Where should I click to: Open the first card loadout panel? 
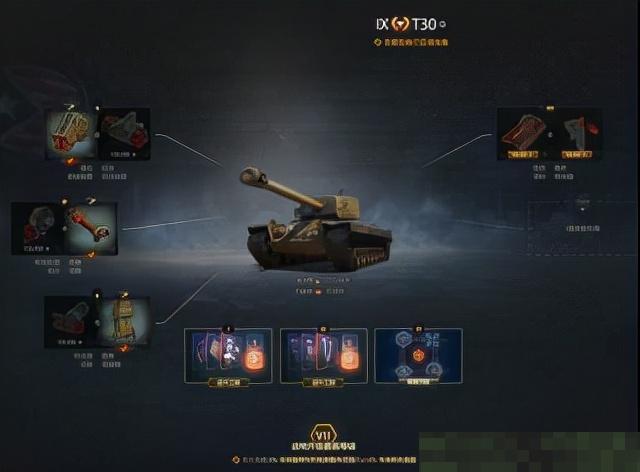click(228, 356)
